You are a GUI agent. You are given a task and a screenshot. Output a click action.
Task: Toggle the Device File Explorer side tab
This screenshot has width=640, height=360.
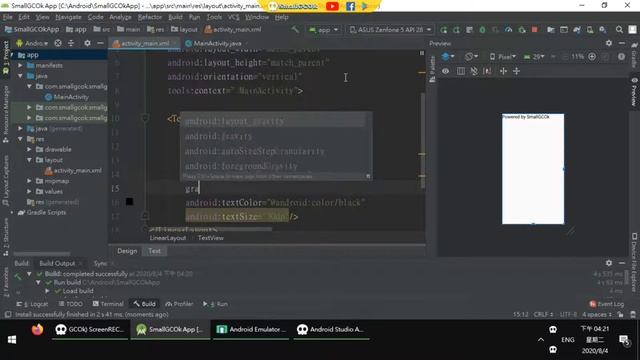point(634,262)
